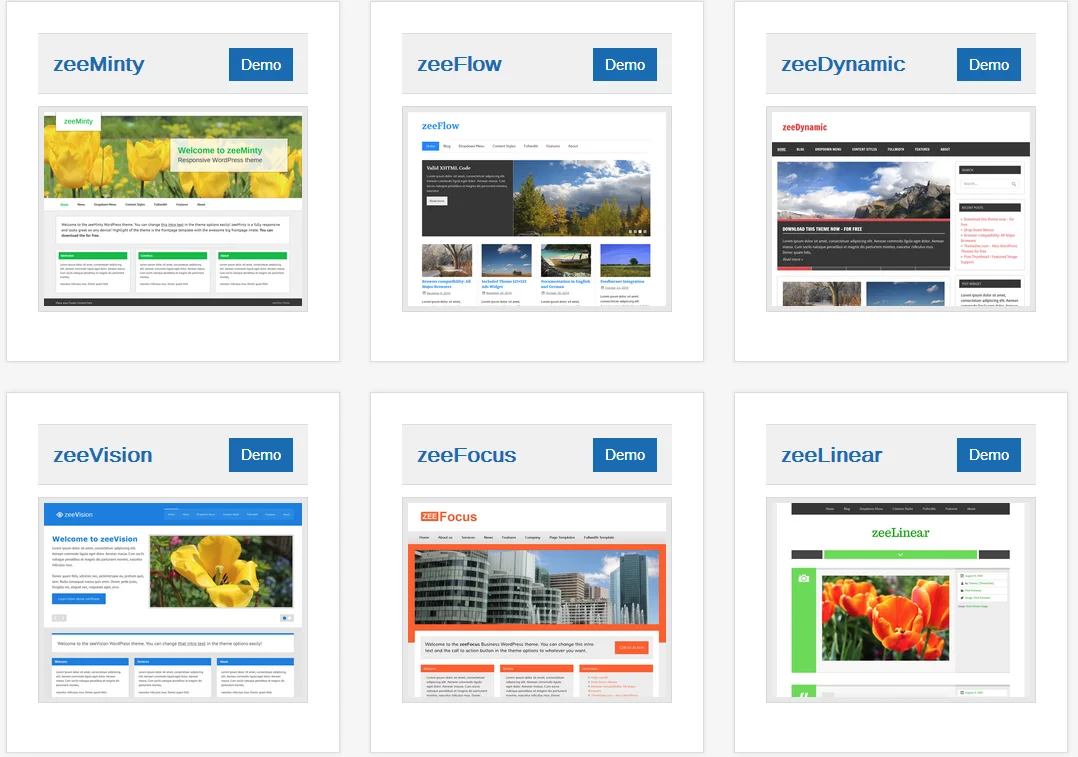Open the zeeFocus demo button
Image resolution: width=1078 pixels, height=757 pixels.
[x=624, y=454]
